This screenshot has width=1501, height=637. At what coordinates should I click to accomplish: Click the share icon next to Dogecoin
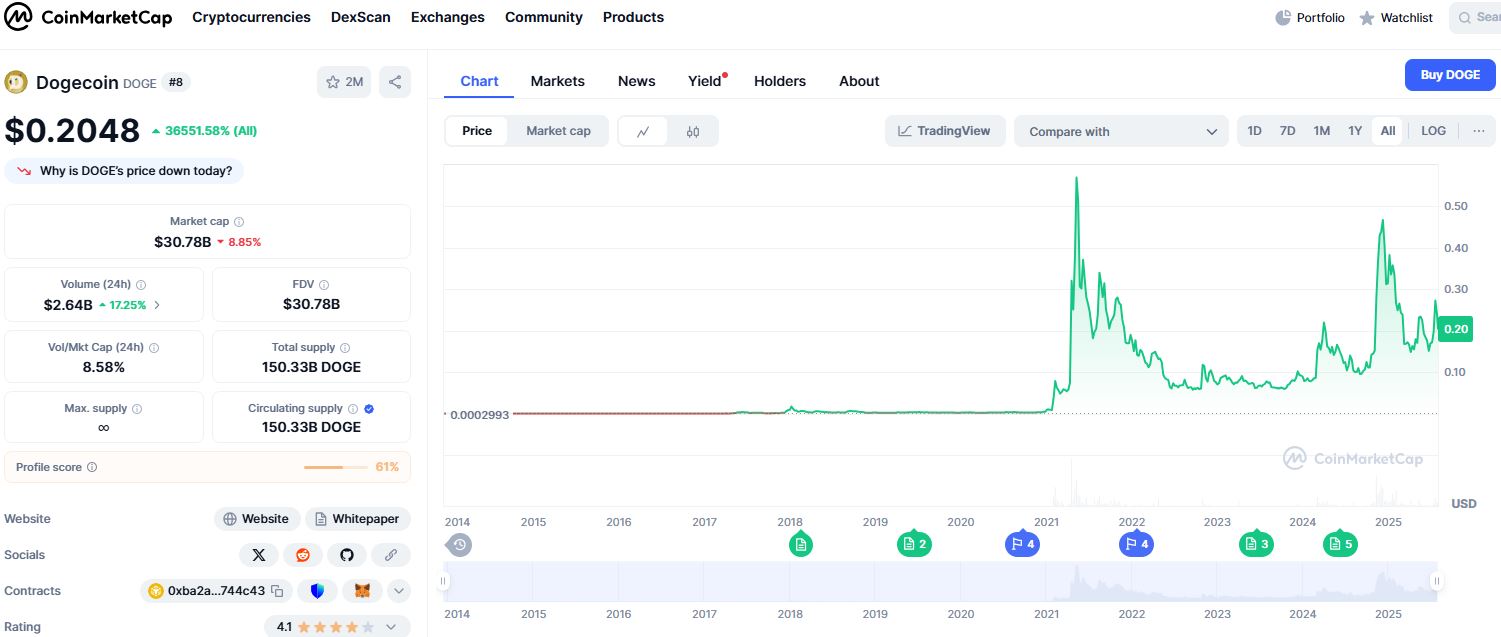[x=395, y=82]
